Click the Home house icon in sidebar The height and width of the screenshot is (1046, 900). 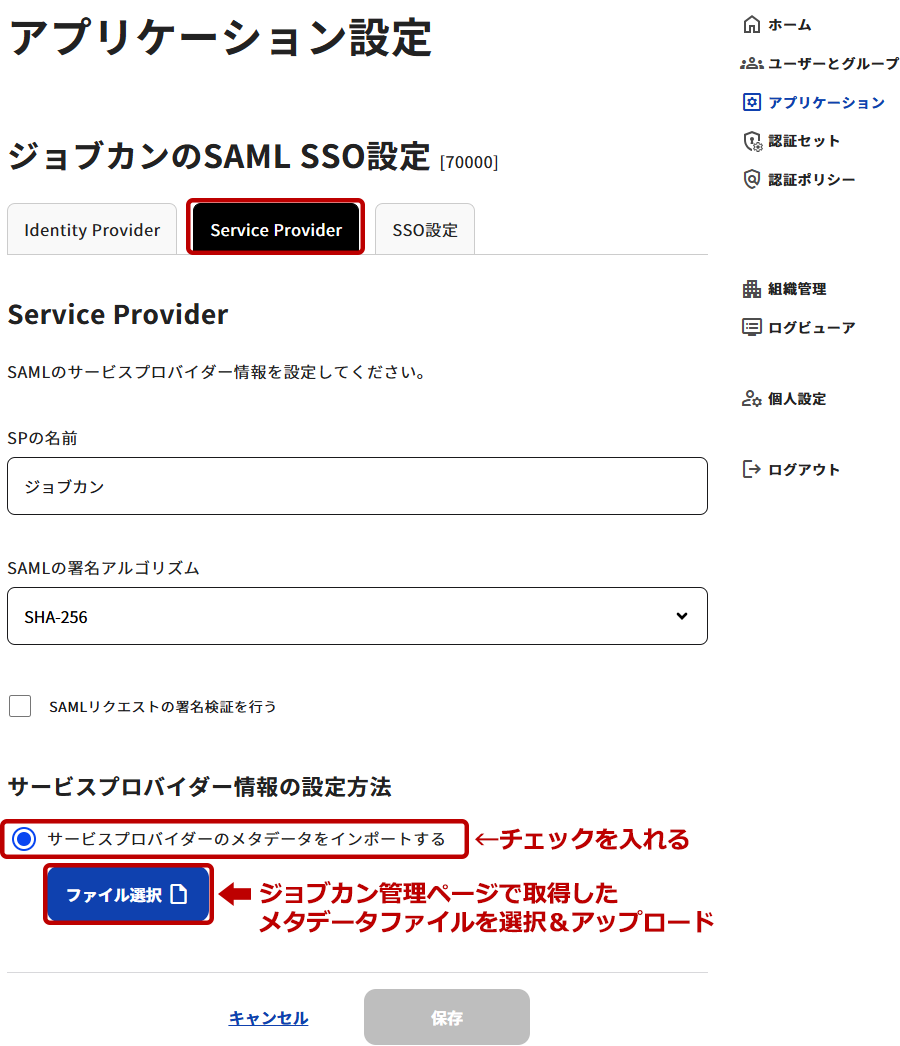point(752,25)
